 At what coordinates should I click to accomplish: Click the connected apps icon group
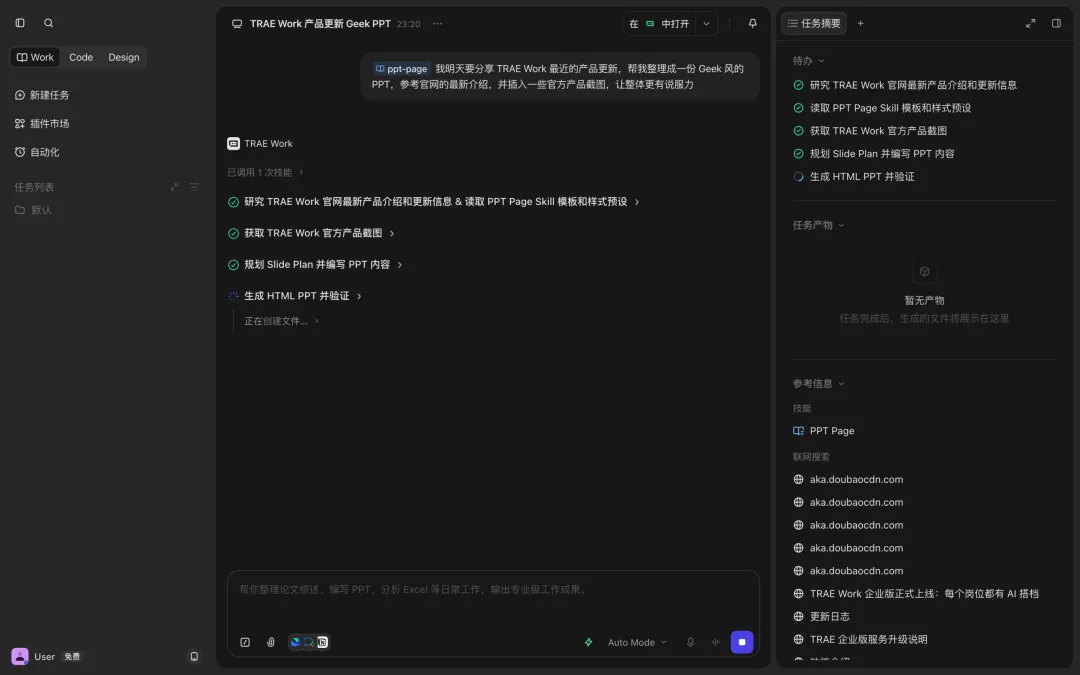coord(309,642)
